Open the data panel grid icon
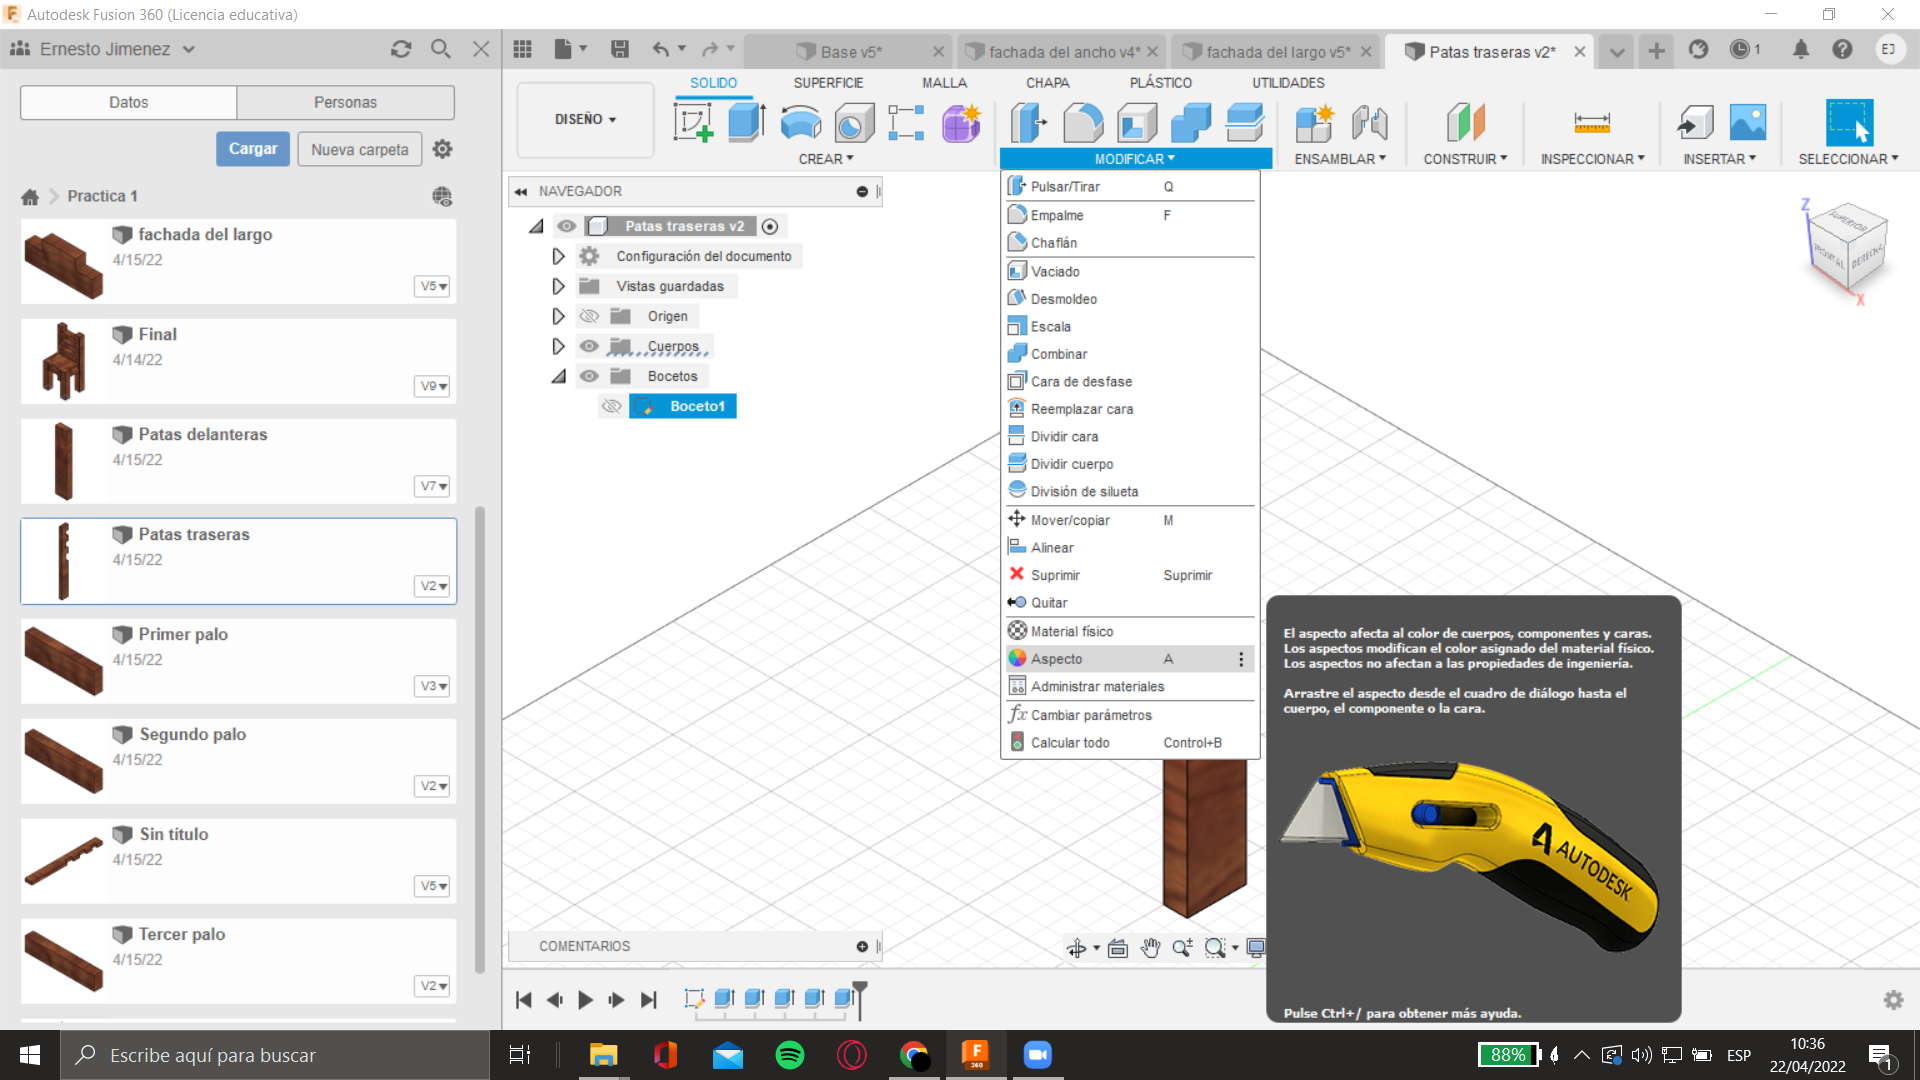Viewport: 1920px width, 1080px height. [522, 49]
